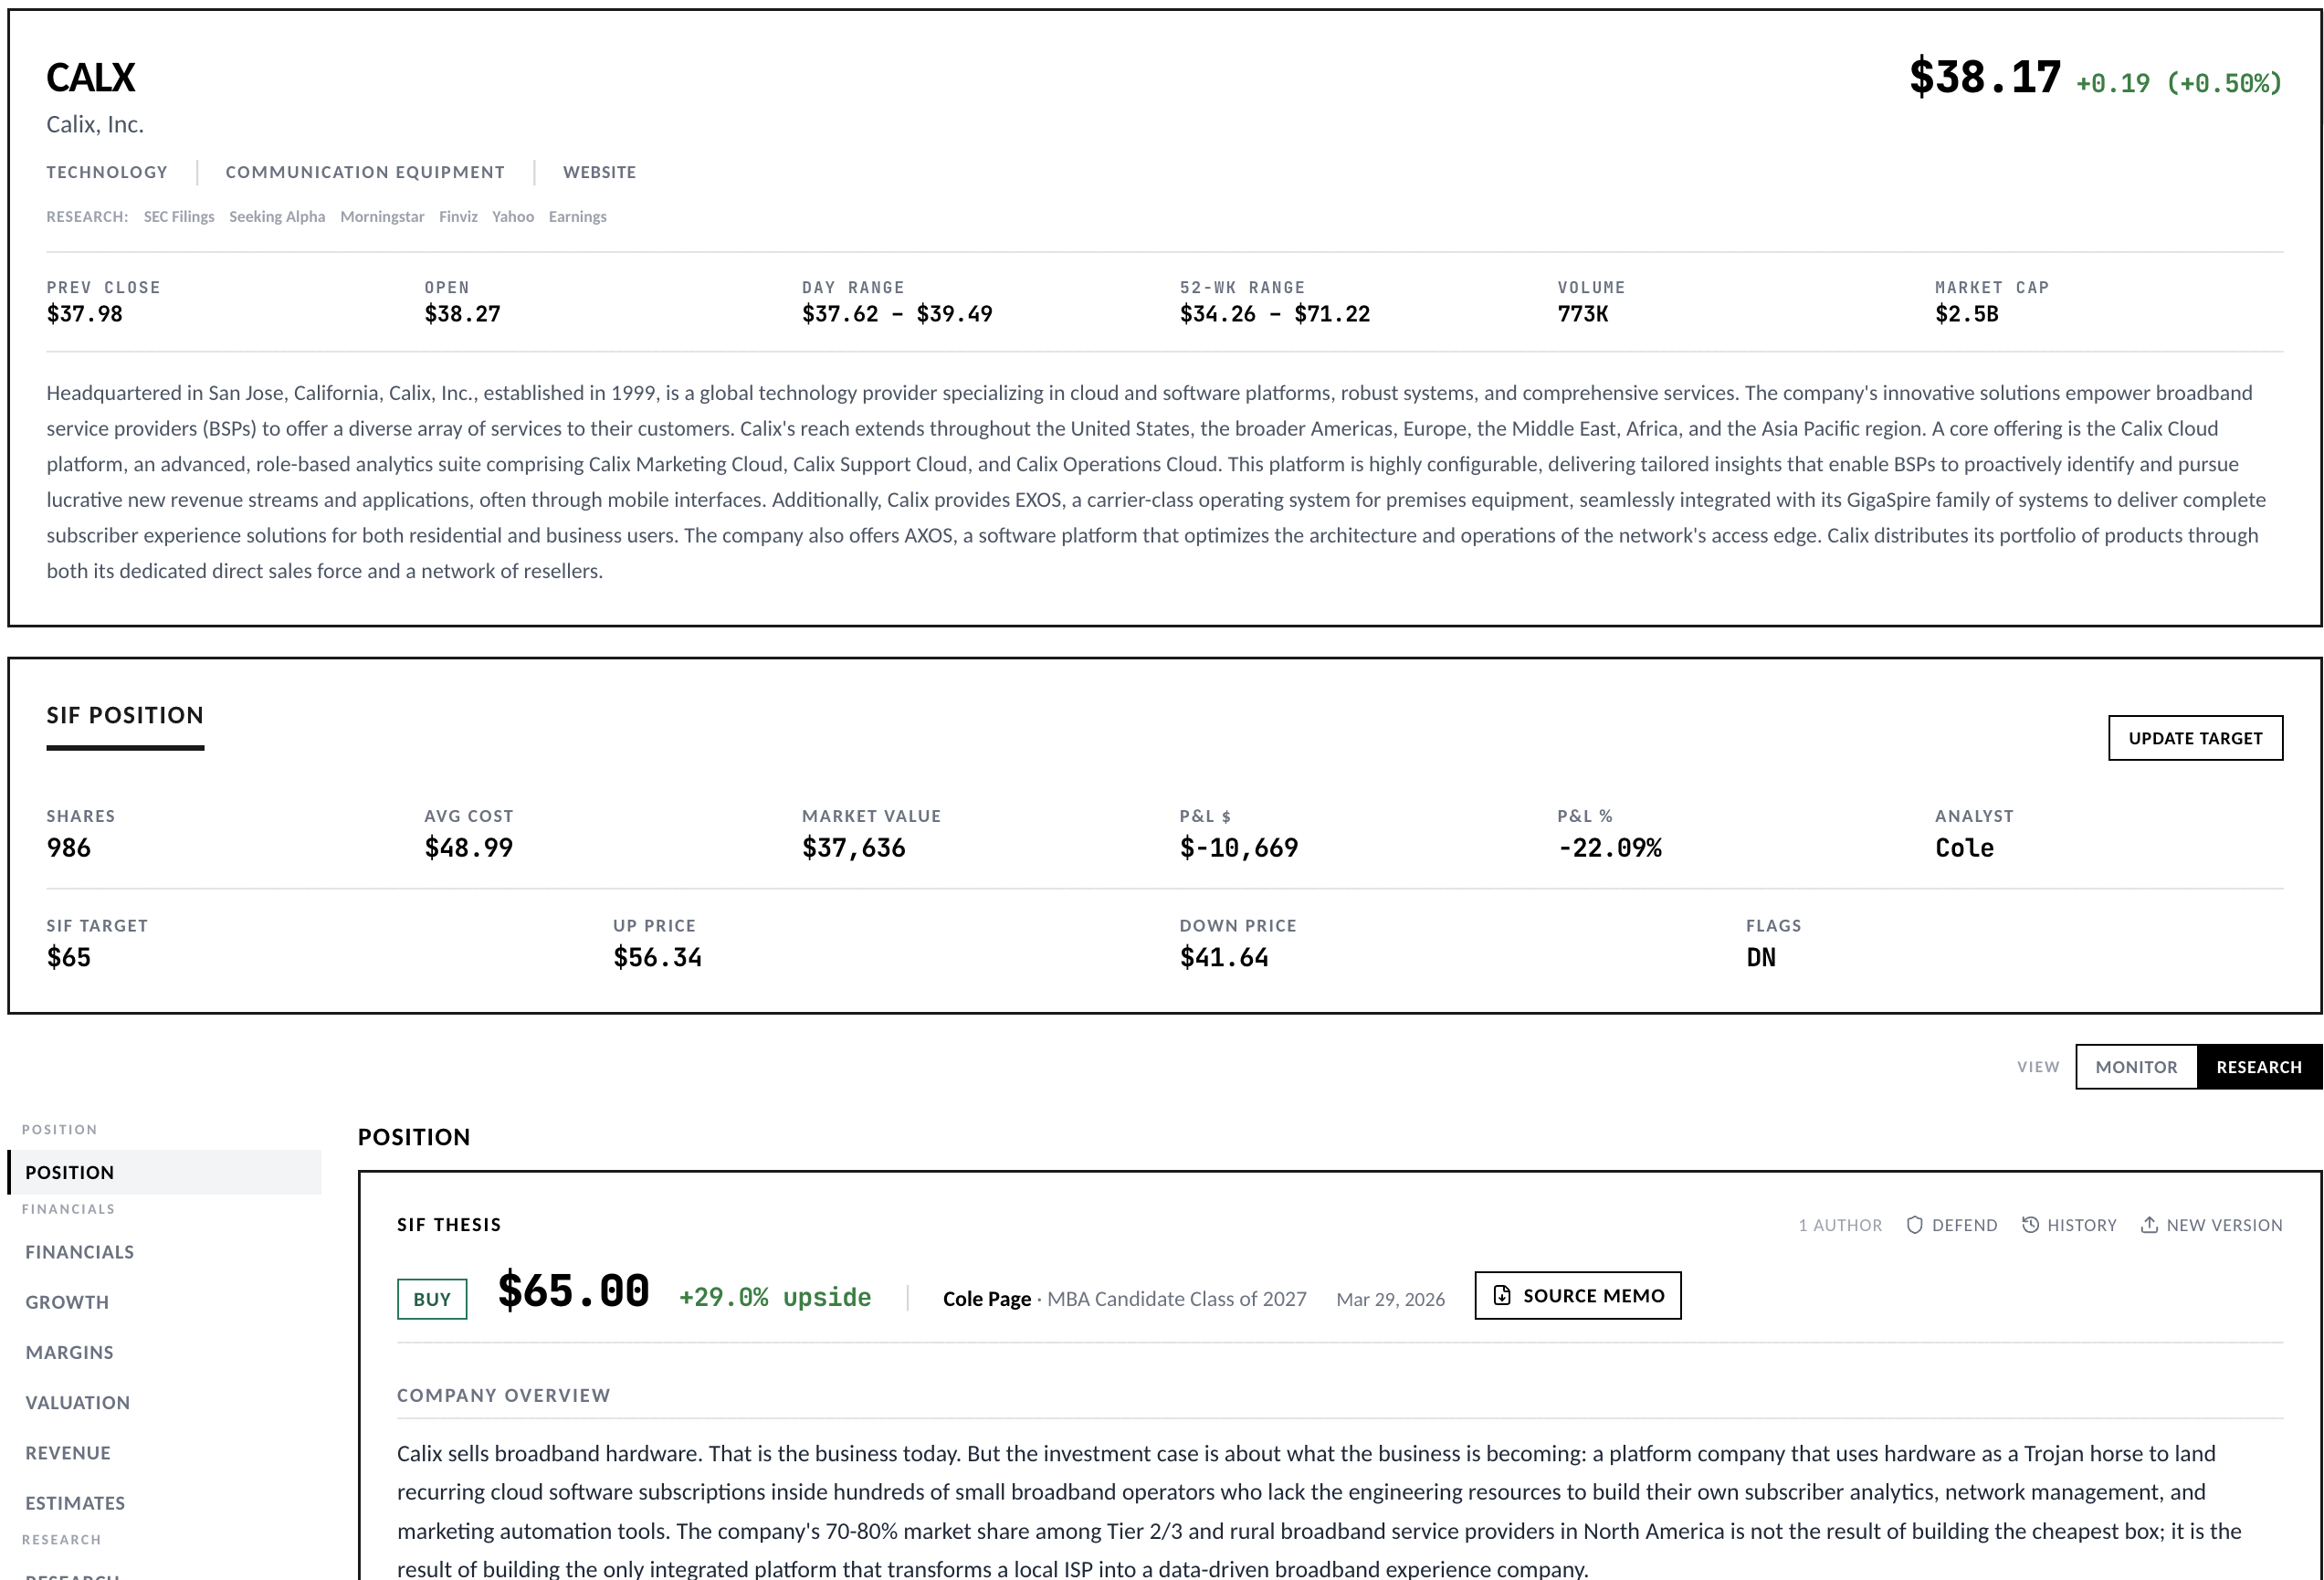Jump to Estimates in the sidebar
Viewport: 2324px width, 1580px height.
point(165,1503)
